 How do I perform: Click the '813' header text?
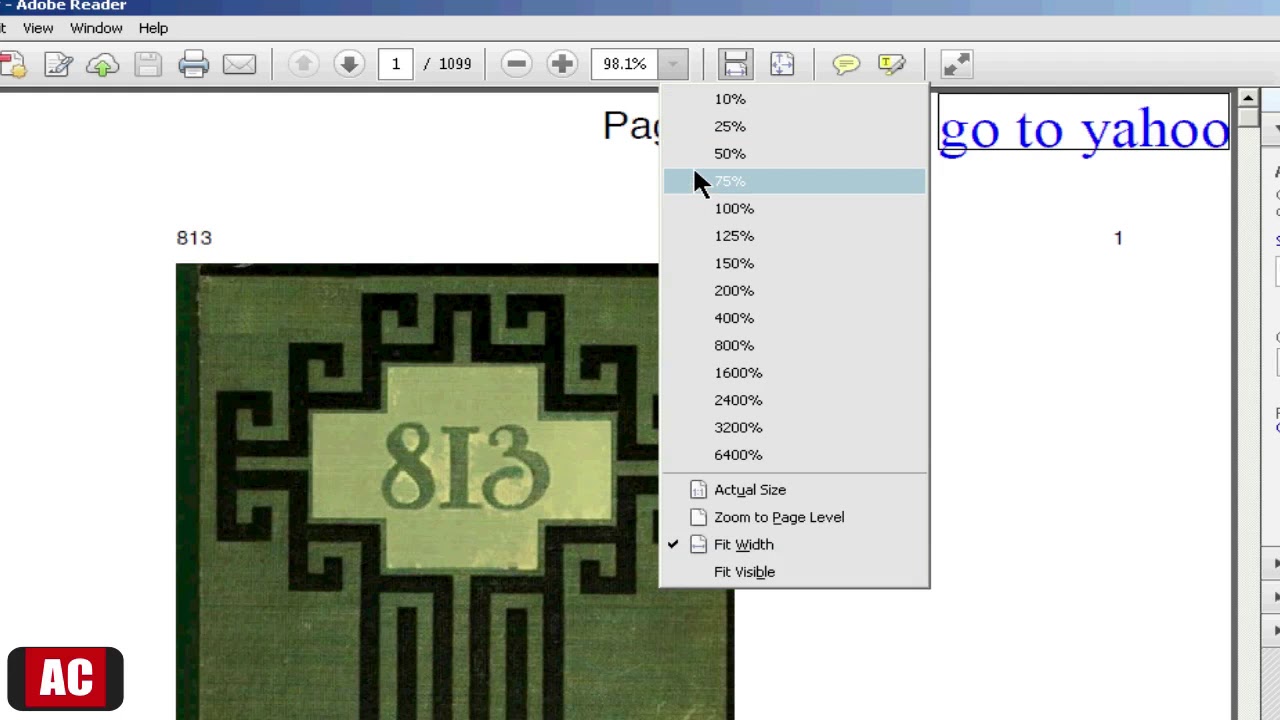click(194, 238)
